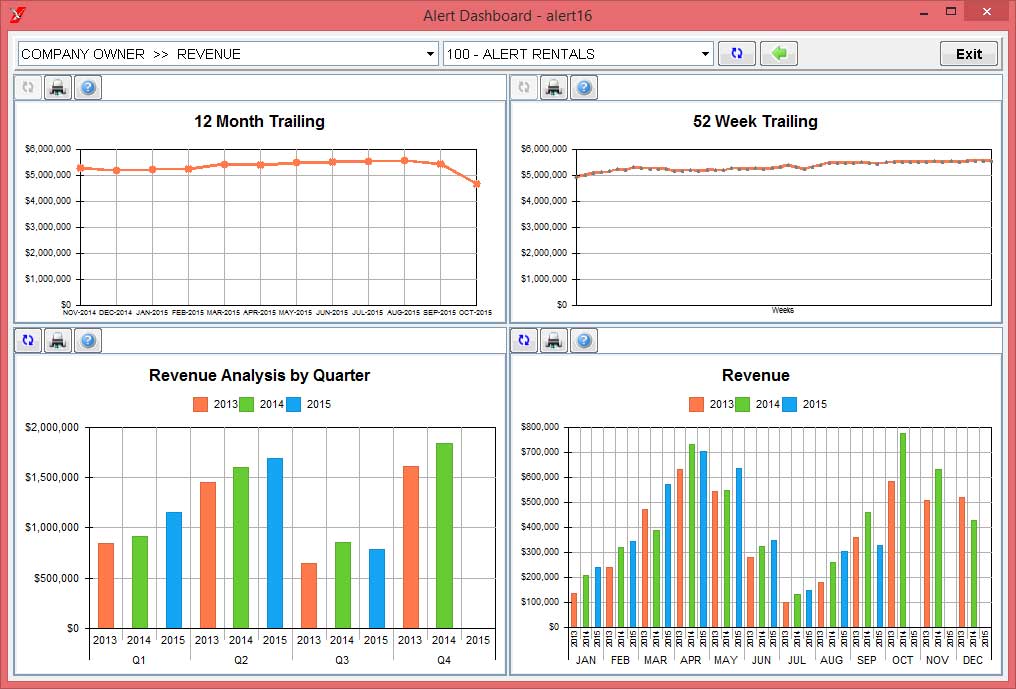Click the 2015 blue legend swatch in Revenue chart
The width and height of the screenshot is (1016, 689).
790,405
